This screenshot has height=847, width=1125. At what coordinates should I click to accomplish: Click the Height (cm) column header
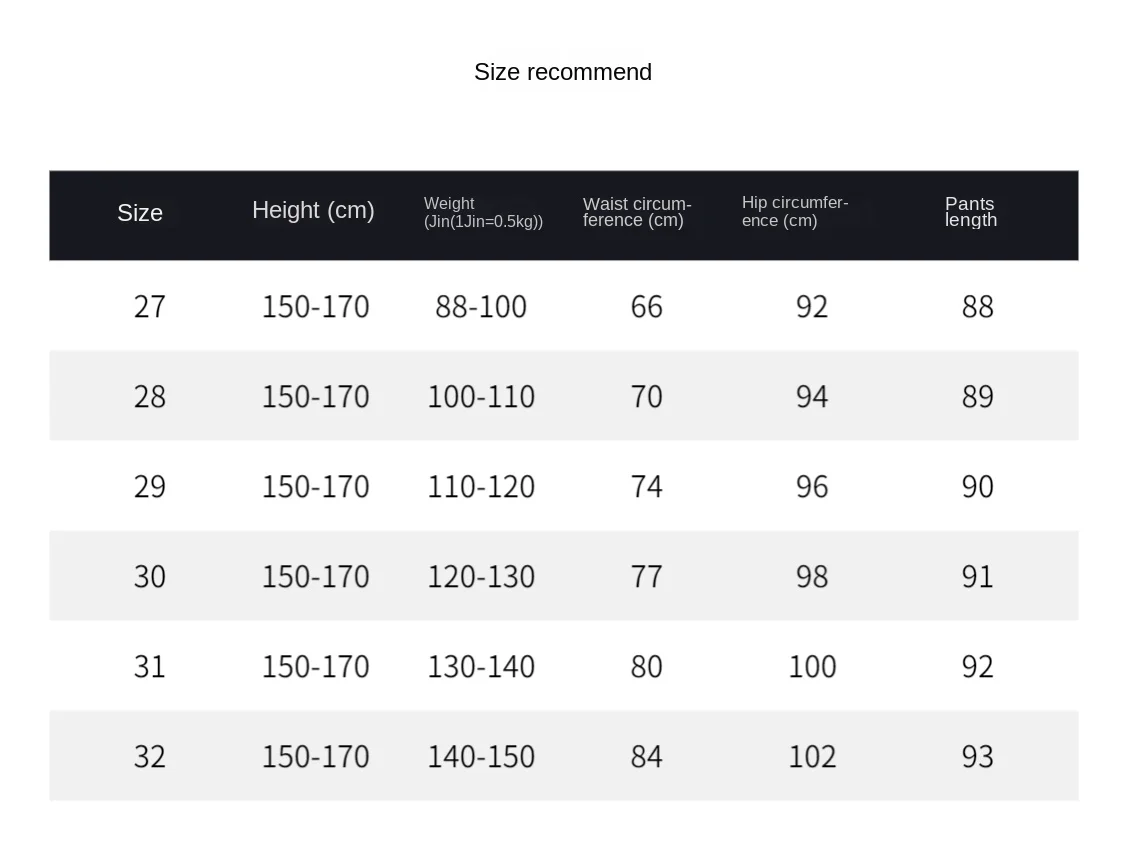coord(314,210)
